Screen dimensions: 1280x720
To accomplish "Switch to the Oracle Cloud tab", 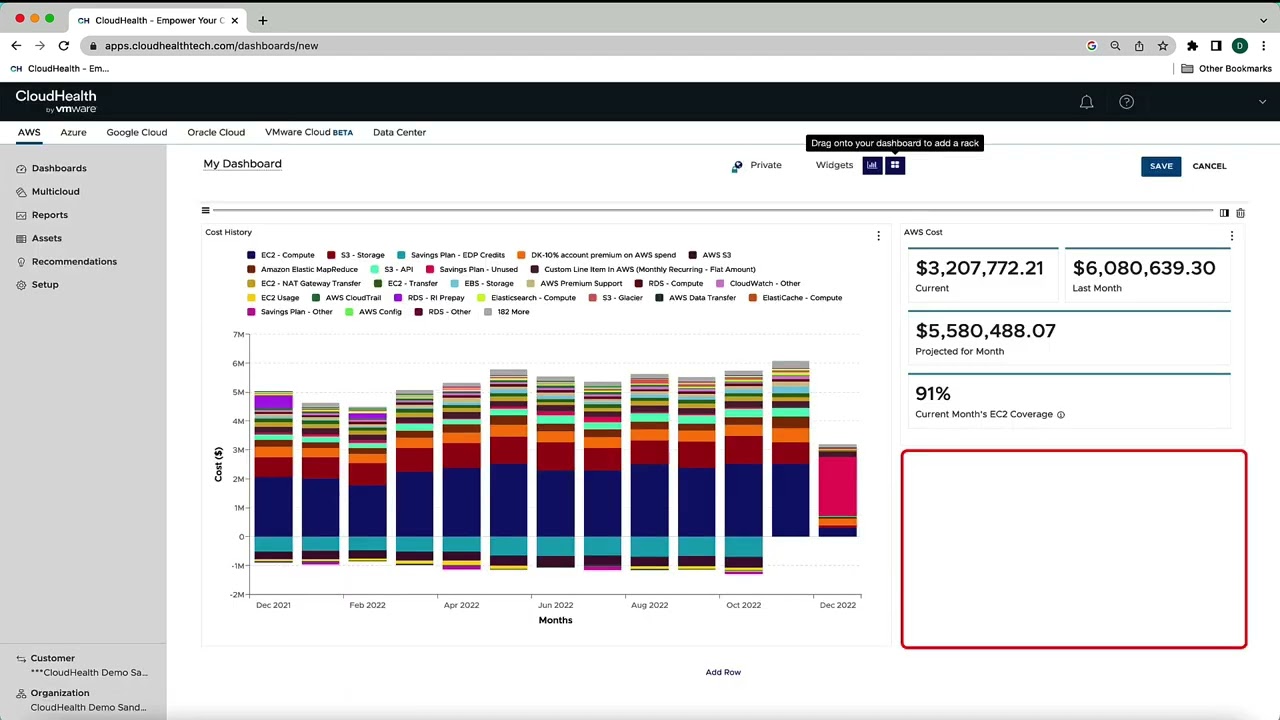I will pyautogui.click(x=216, y=132).
